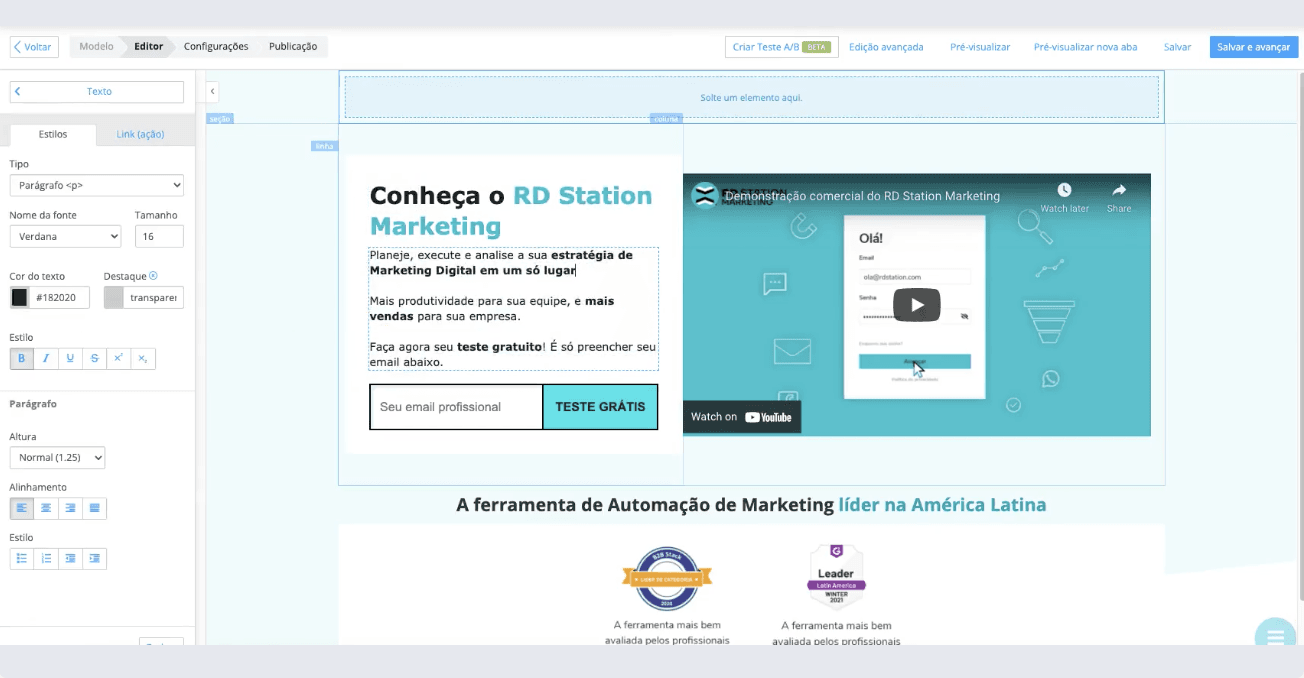Click Watch on YouTube link

coord(741,417)
